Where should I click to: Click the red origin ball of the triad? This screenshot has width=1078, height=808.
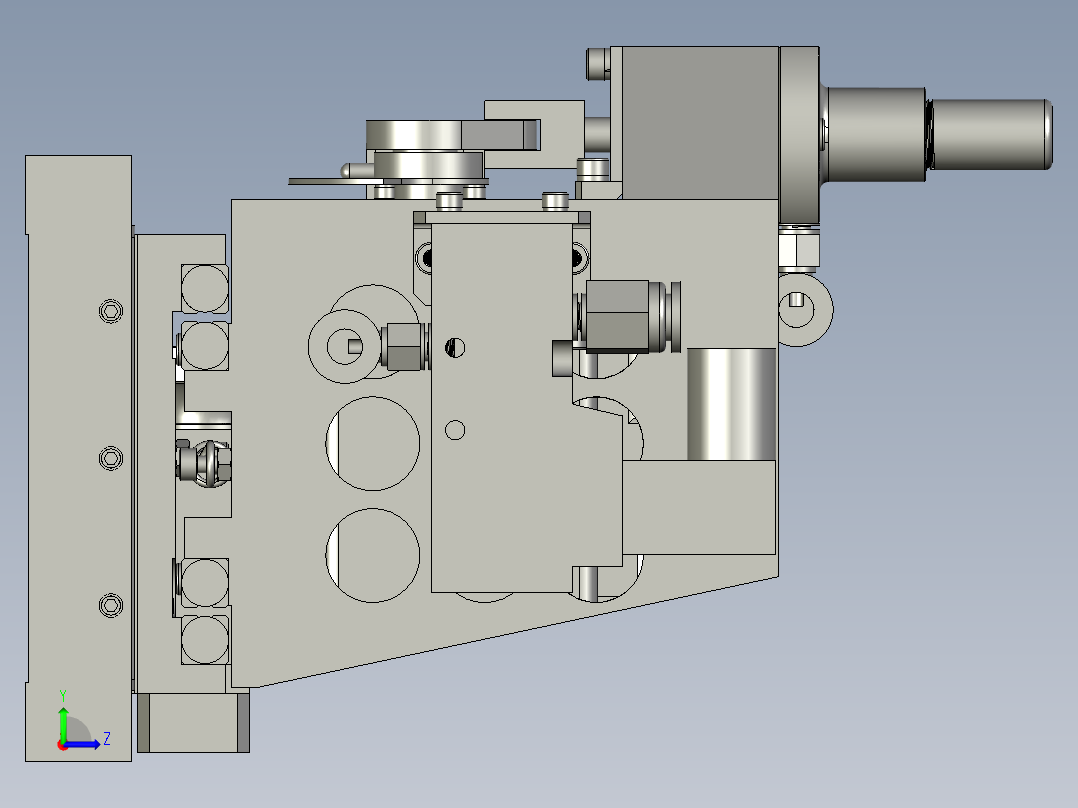[63, 745]
